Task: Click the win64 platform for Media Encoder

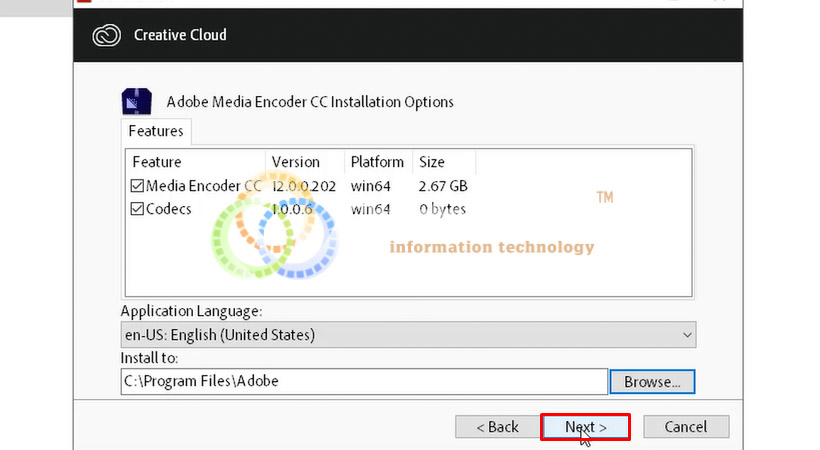Action: [371, 186]
